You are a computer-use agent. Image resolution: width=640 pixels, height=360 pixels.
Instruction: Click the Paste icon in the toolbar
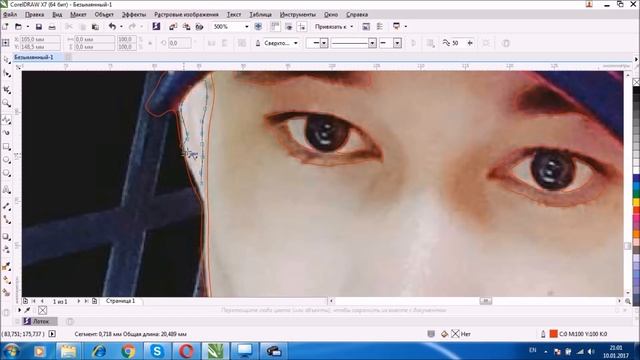[95, 27]
